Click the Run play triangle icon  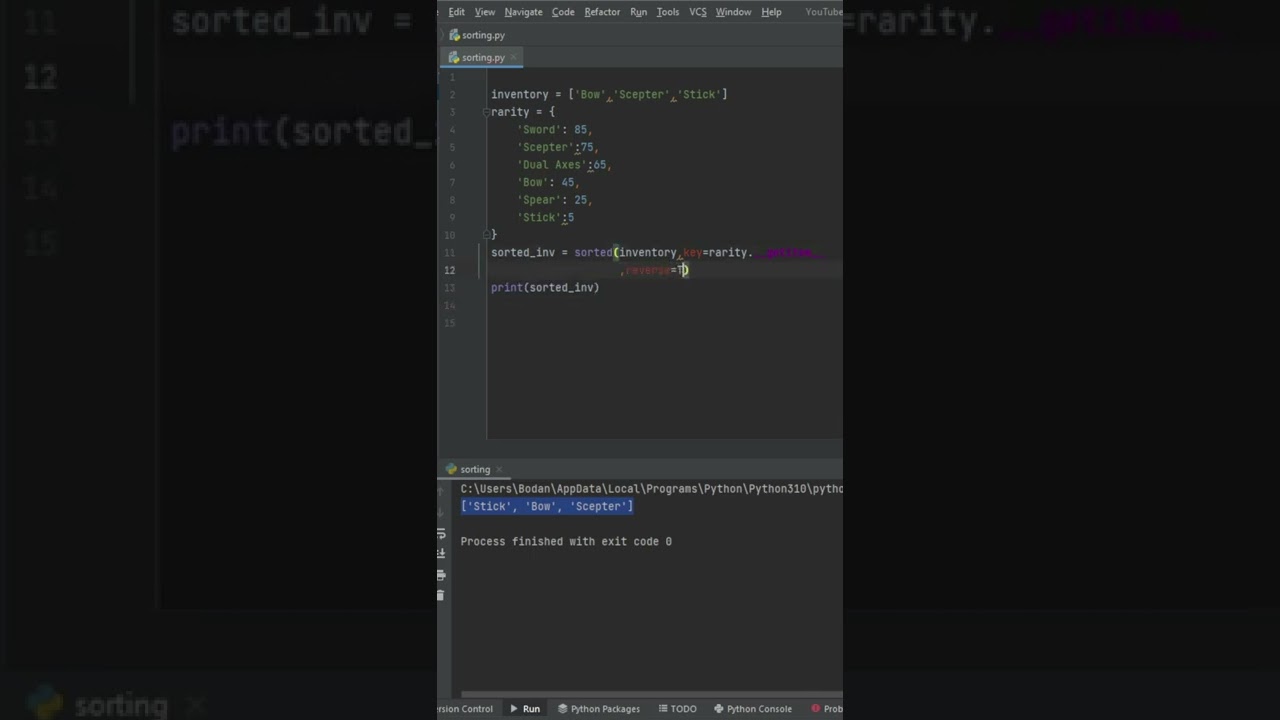514,708
